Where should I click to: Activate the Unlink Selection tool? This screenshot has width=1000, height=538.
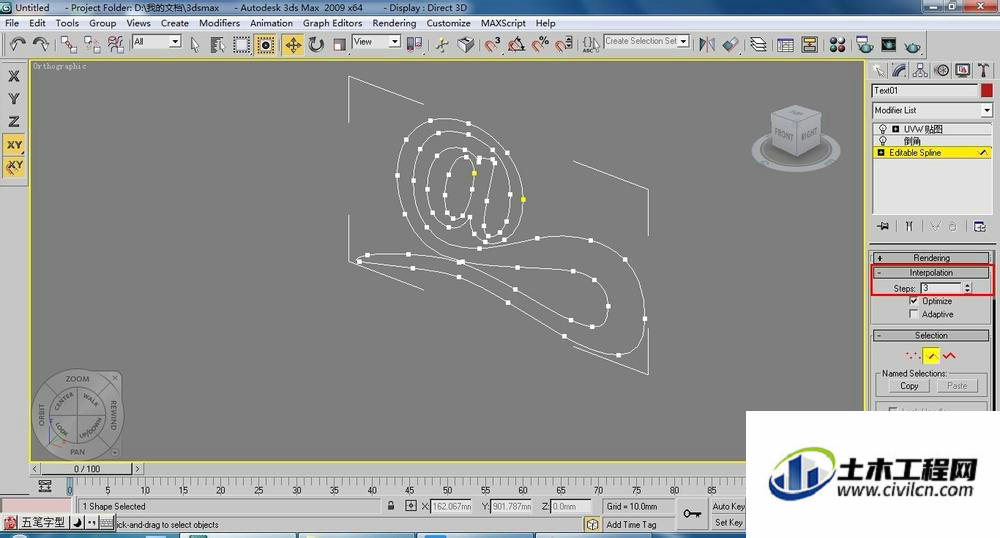click(x=92, y=44)
